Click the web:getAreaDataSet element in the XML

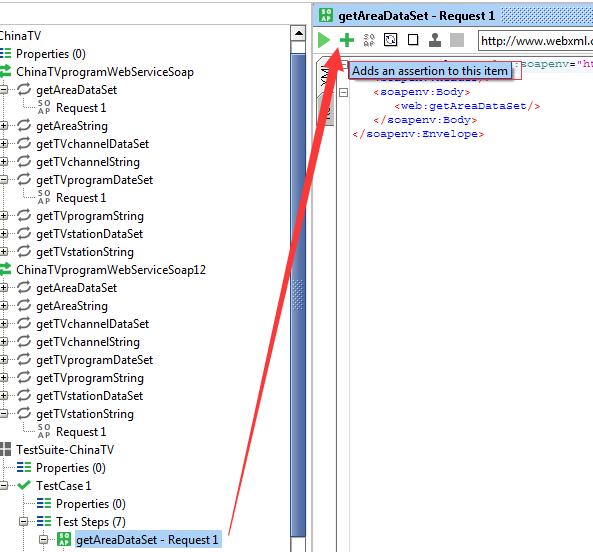467,106
